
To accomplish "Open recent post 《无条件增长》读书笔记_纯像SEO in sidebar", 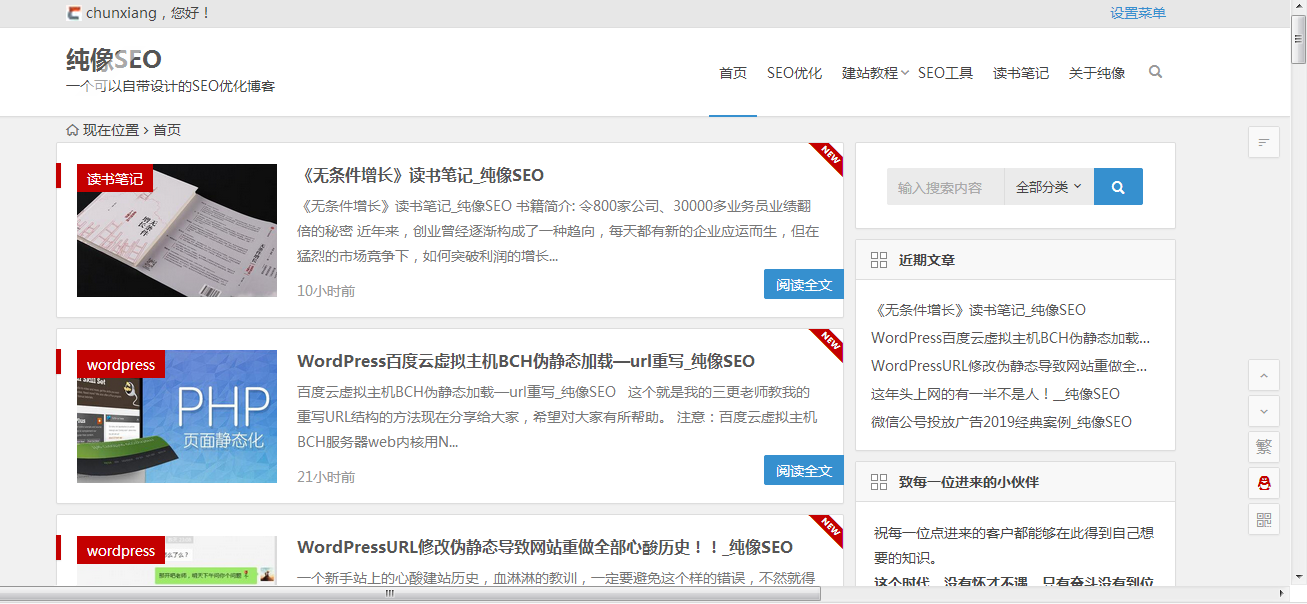I will [x=978, y=310].
